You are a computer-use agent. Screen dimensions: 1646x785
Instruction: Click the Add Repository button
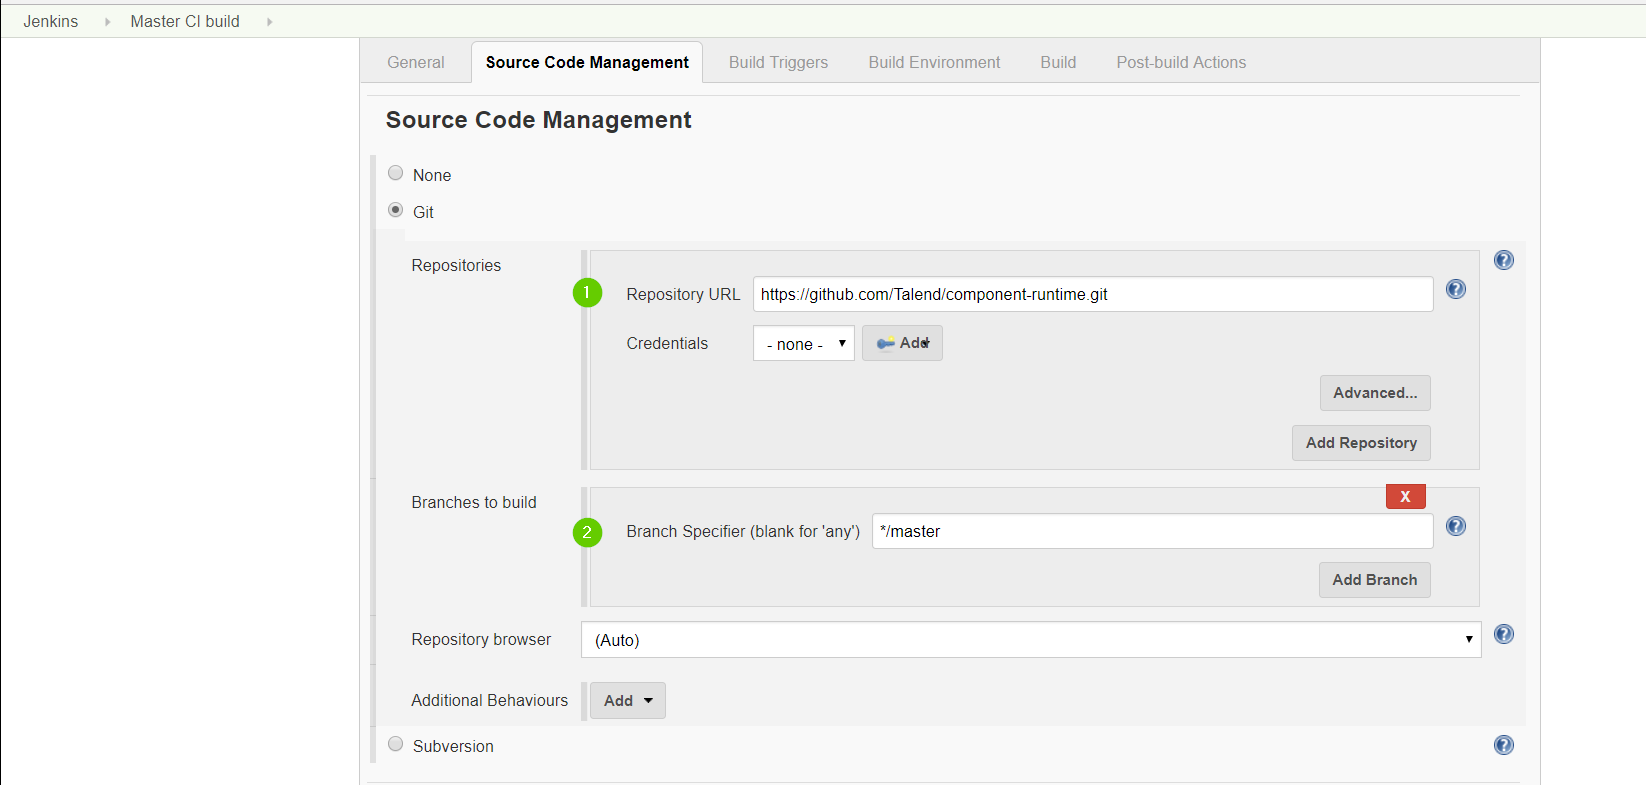(x=1360, y=443)
